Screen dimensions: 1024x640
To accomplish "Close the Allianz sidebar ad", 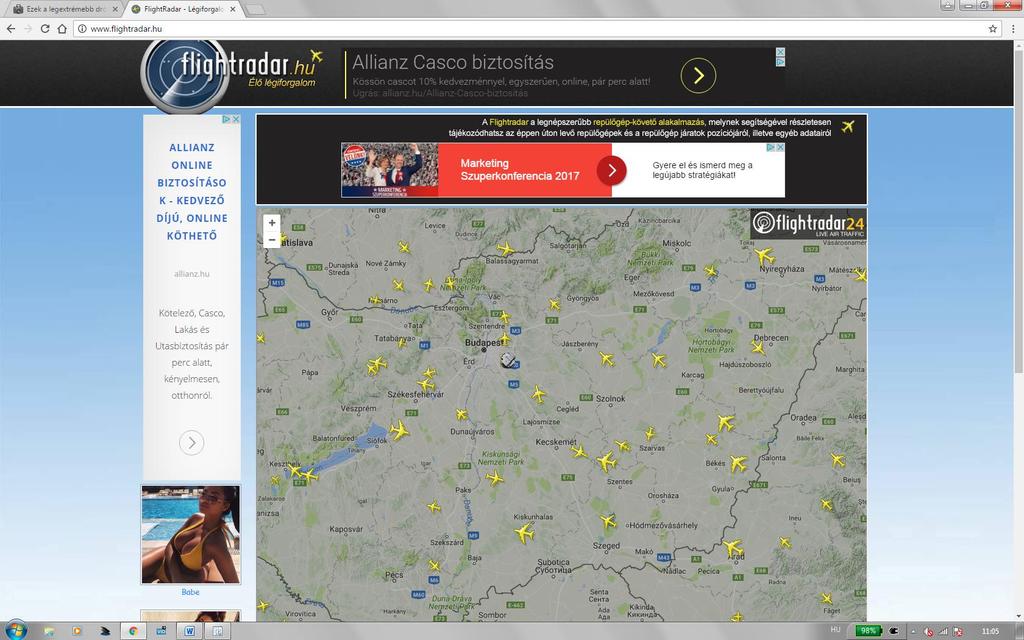I will coord(236,120).
